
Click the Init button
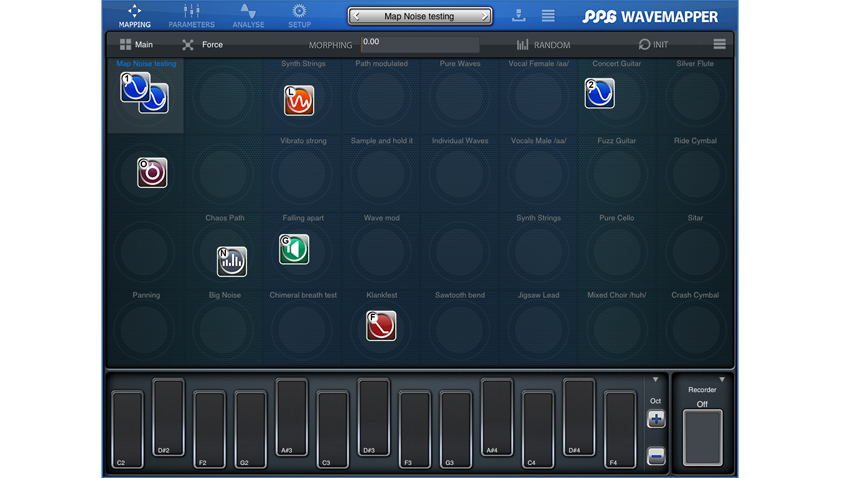coord(653,44)
